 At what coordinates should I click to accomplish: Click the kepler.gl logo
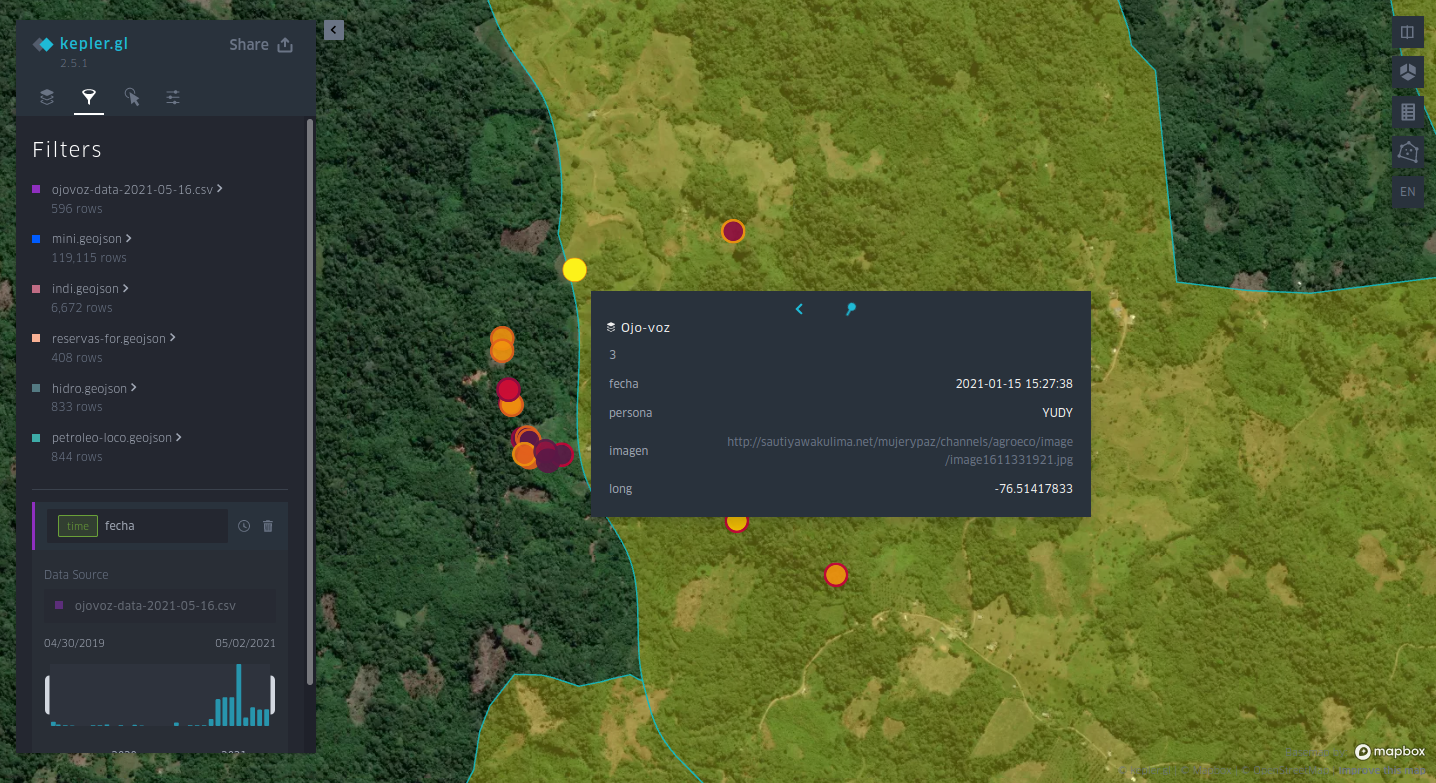81,44
